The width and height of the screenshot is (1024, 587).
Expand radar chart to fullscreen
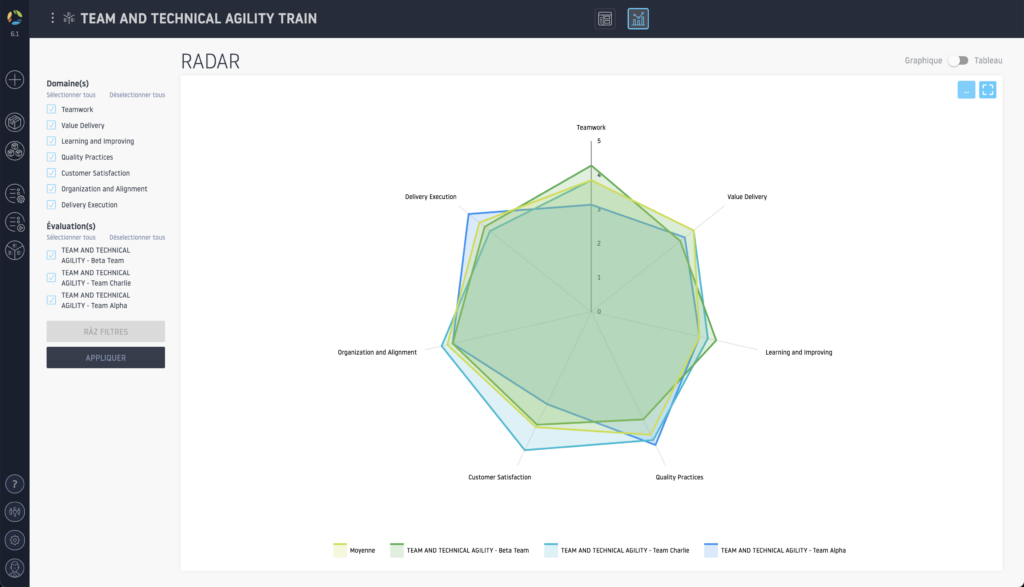click(987, 90)
